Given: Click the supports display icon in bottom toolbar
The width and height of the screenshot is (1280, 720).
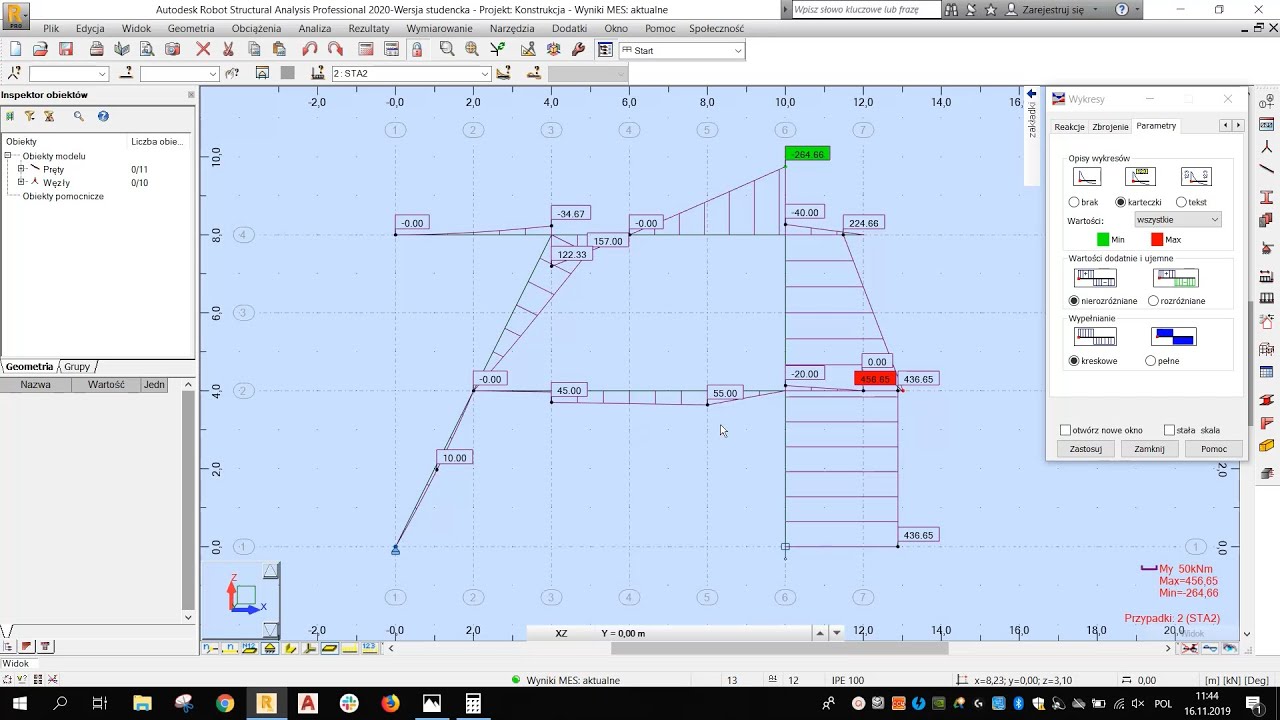Looking at the screenshot, I should point(270,648).
